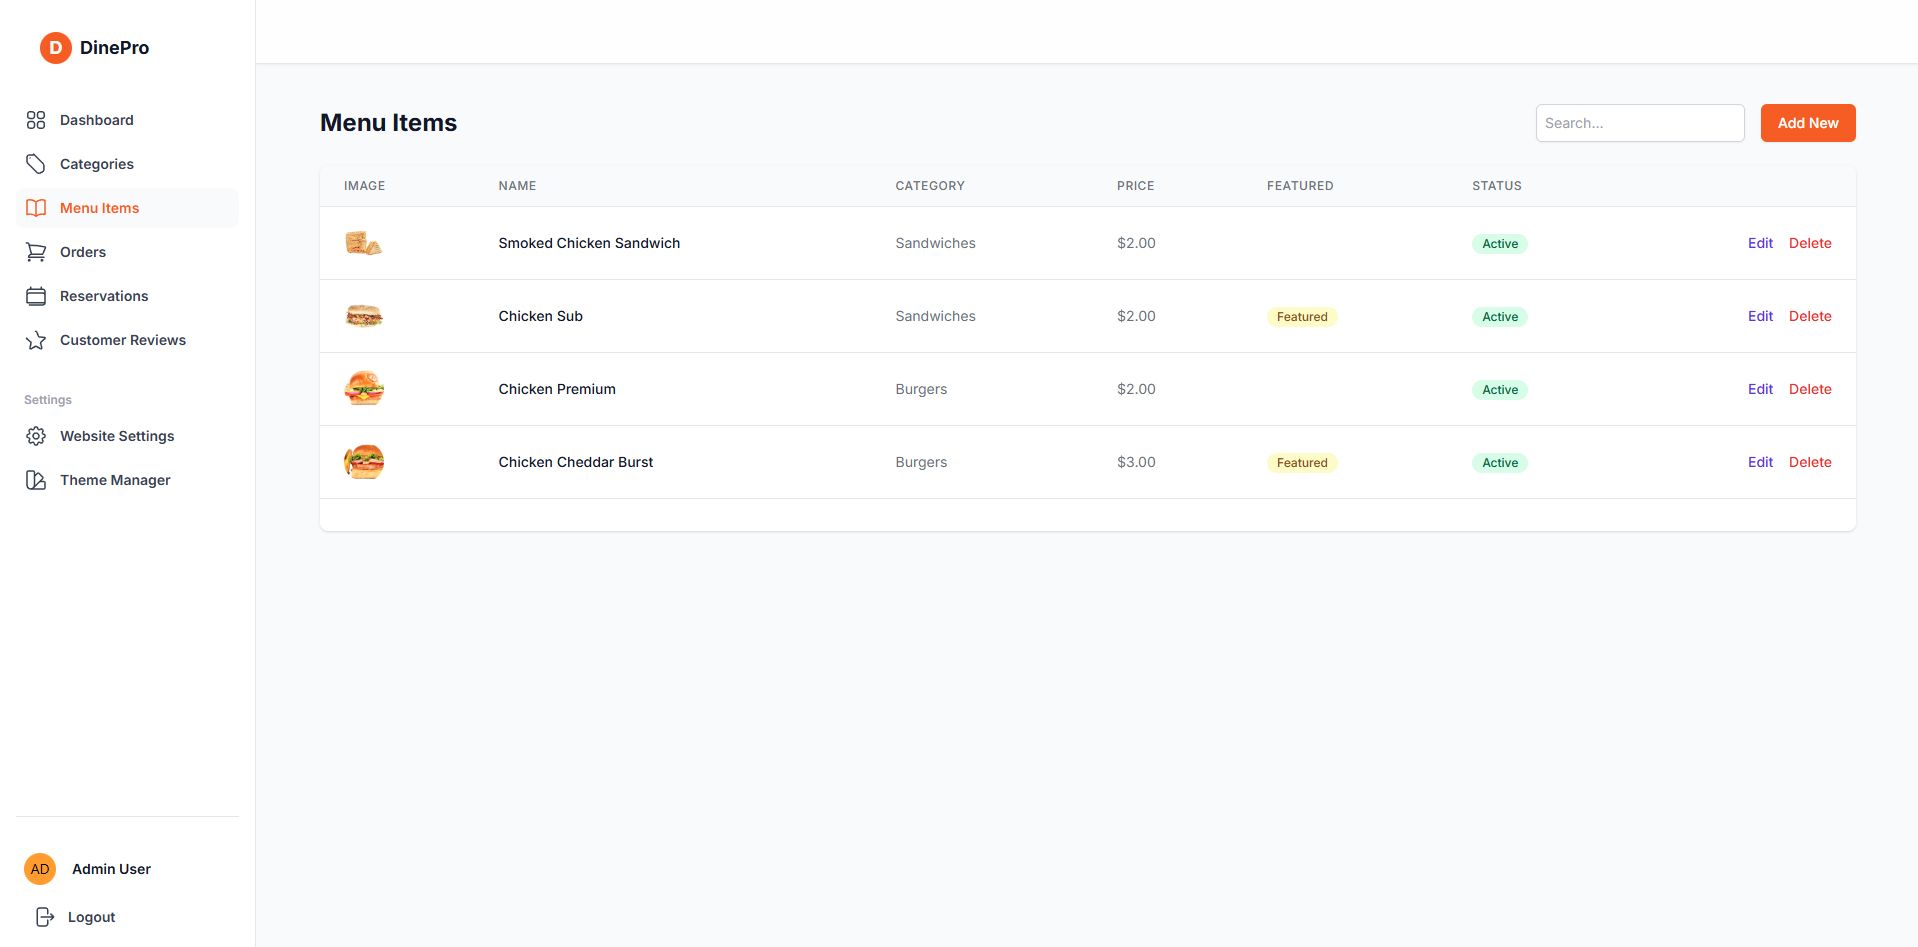Click the DinePro brand name
Image resolution: width=1918 pixels, height=947 pixels.
pyautogui.click(x=114, y=47)
